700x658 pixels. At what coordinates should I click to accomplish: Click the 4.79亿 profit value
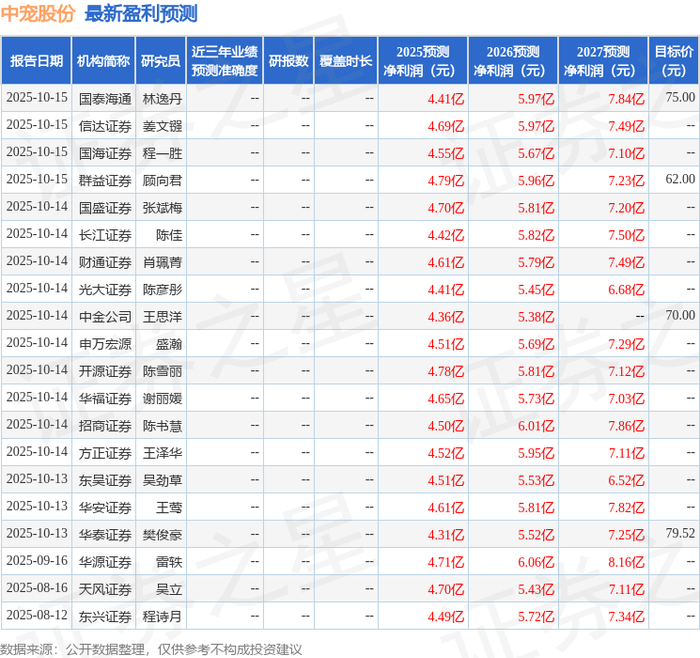[x=446, y=180]
